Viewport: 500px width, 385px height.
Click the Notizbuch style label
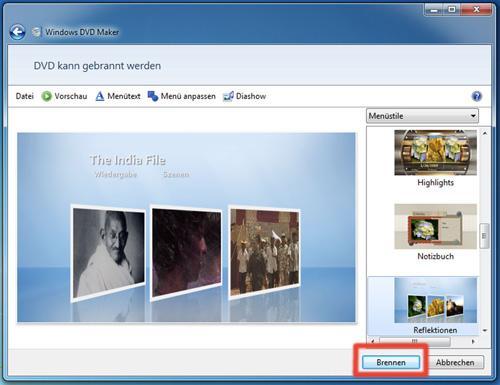pyautogui.click(x=435, y=256)
